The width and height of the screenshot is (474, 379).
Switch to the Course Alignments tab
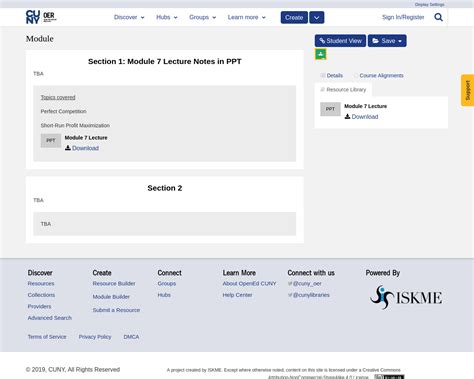pyautogui.click(x=379, y=75)
